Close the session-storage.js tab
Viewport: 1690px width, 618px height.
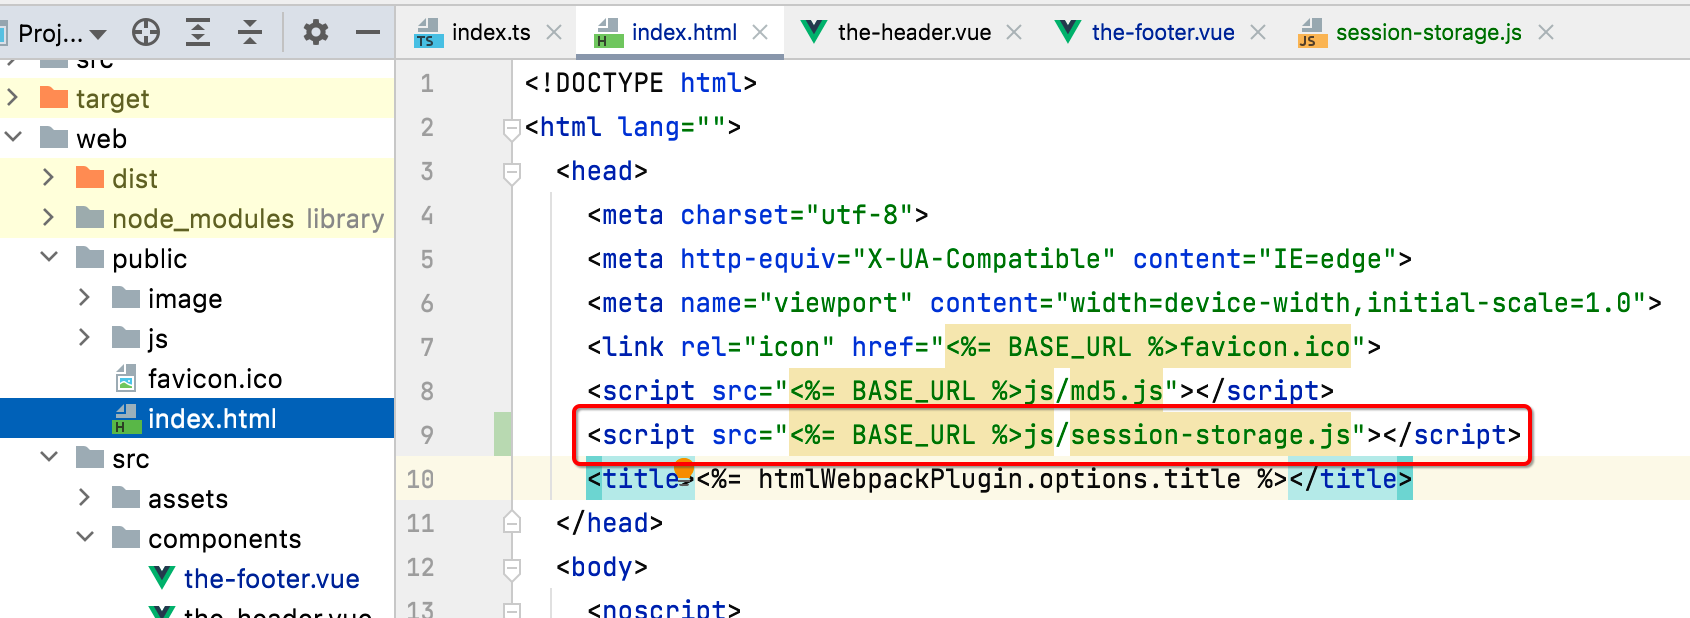pyautogui.click(x=1546, y=33)
